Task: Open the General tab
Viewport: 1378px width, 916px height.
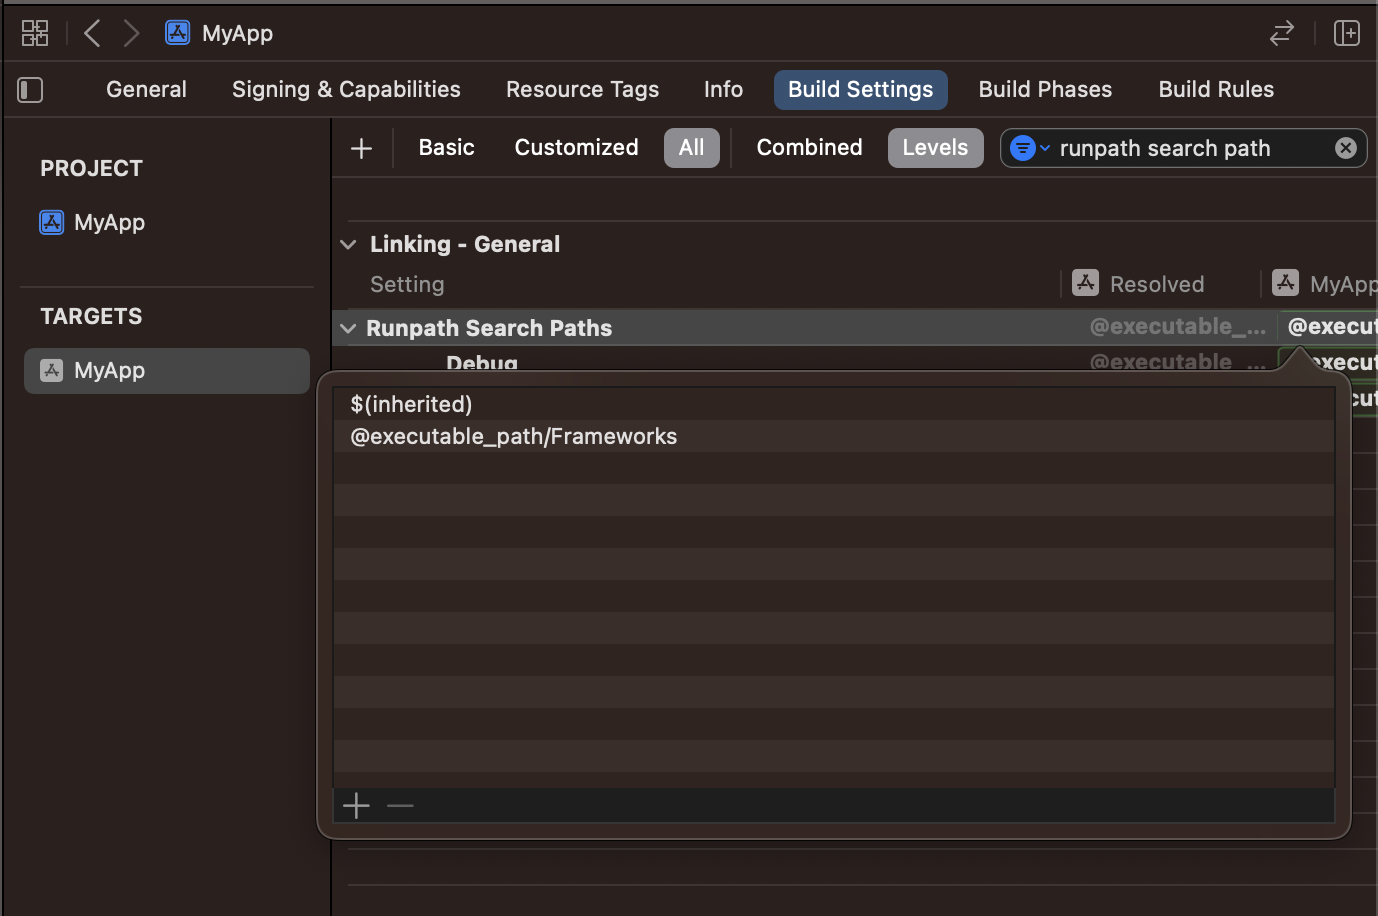Action: point(146,89)
